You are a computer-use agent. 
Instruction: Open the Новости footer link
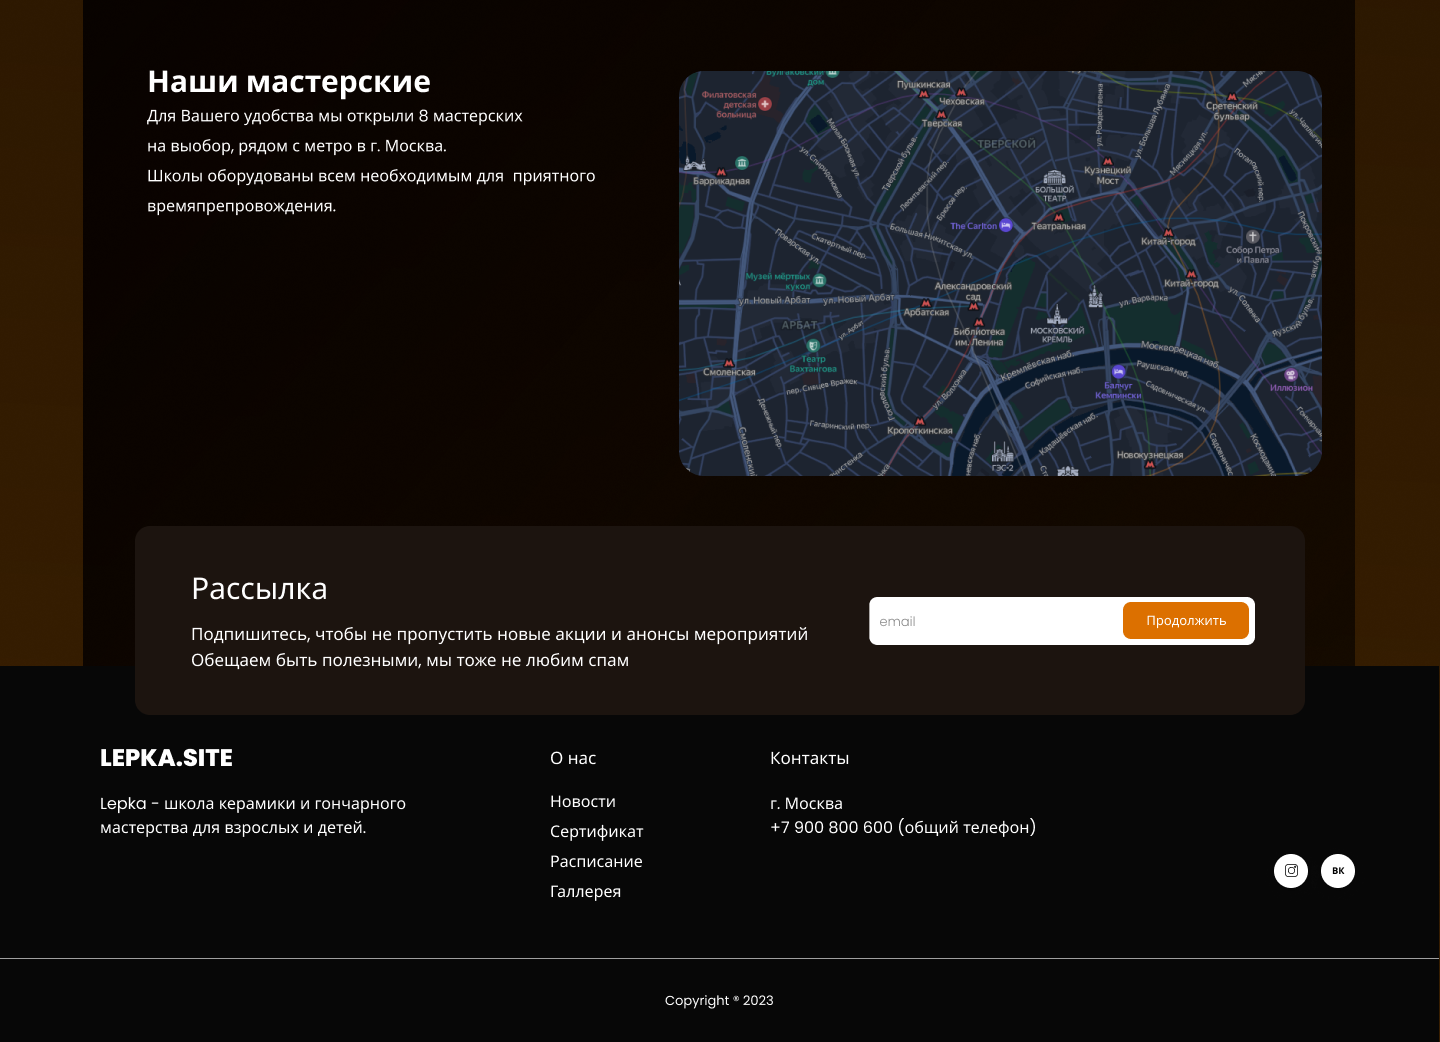click(583, 802)
